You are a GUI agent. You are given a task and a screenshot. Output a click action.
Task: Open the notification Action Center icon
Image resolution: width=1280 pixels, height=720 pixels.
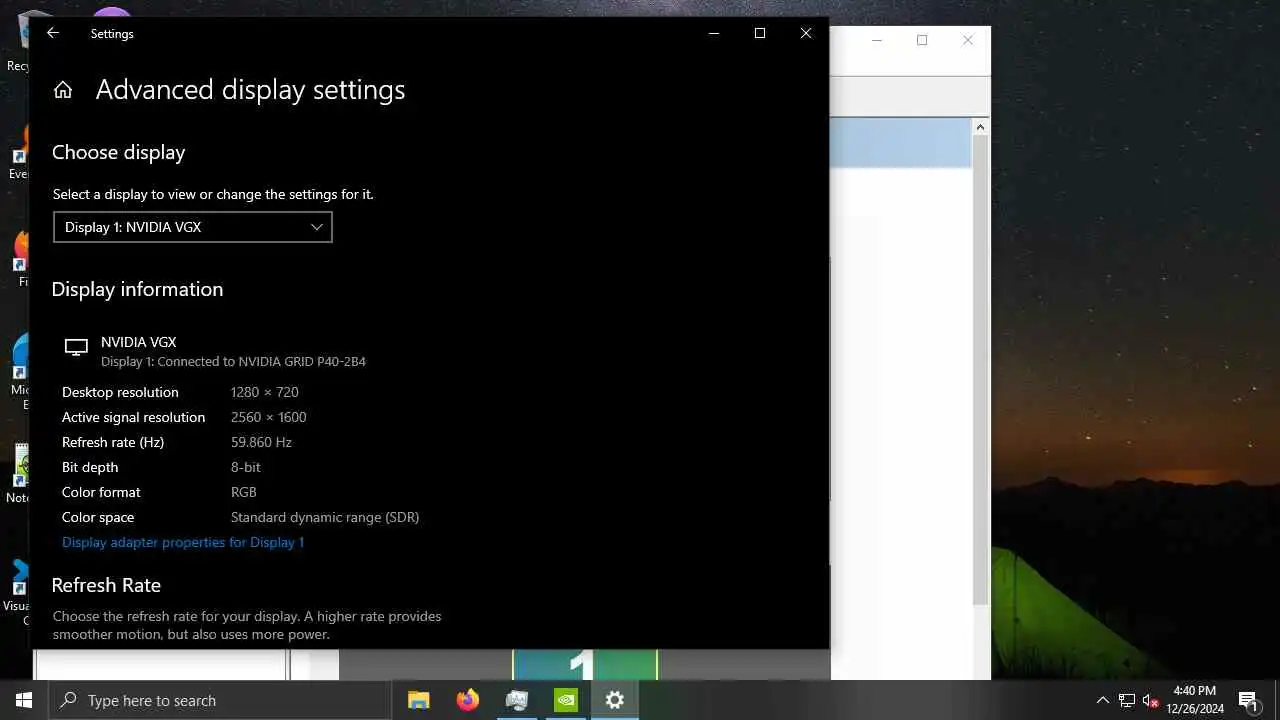pos(1248,700)
